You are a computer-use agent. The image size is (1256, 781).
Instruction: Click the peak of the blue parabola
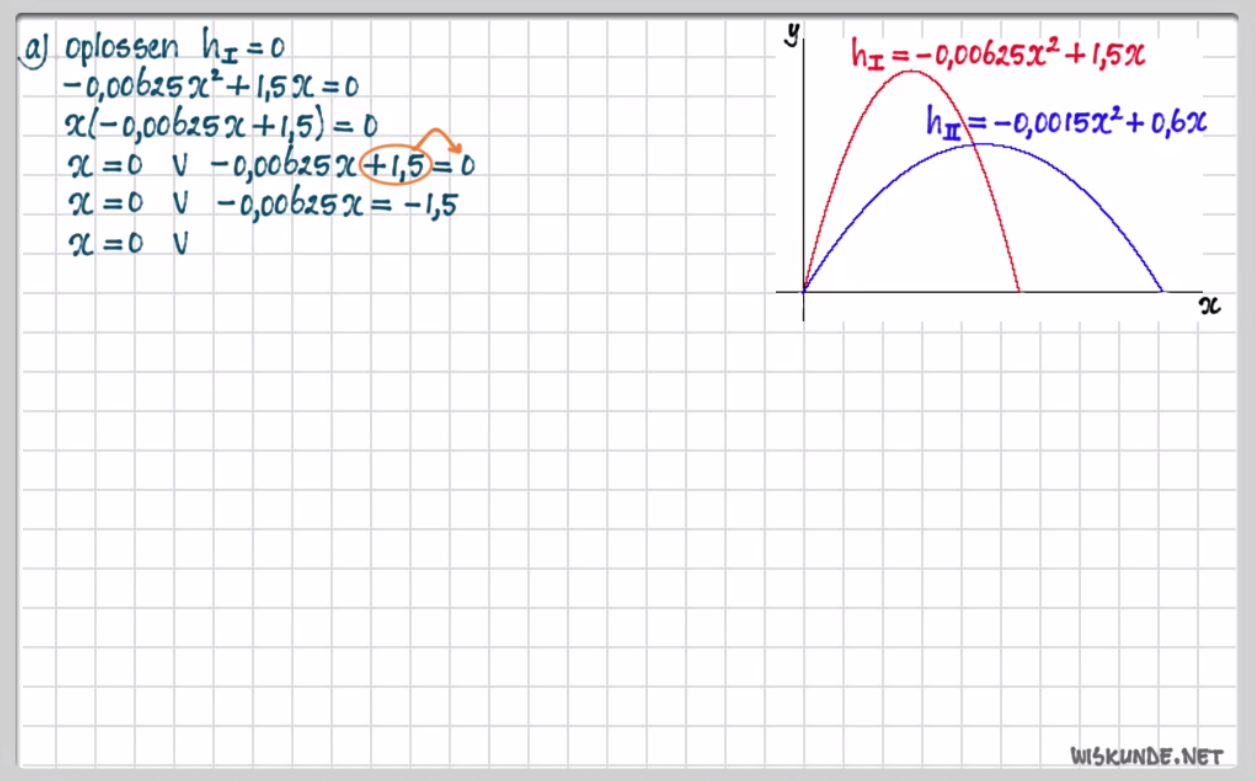point(983,144)
